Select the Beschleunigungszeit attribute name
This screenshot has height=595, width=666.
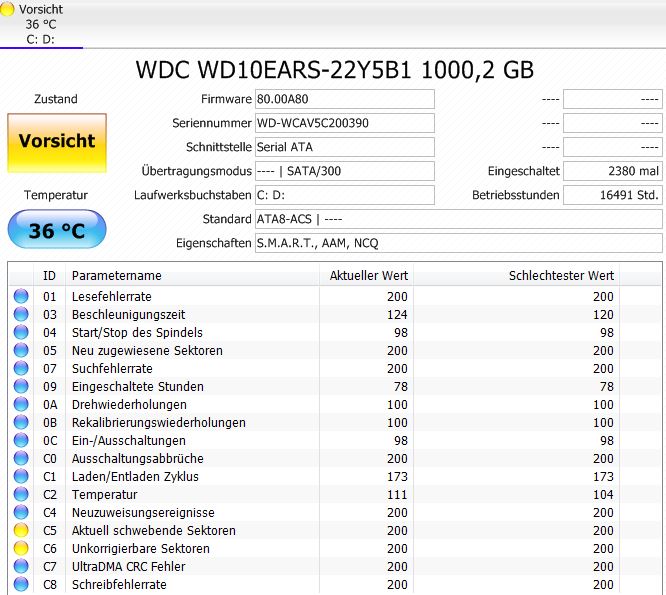pyautogui.click(x=128, y=315)
